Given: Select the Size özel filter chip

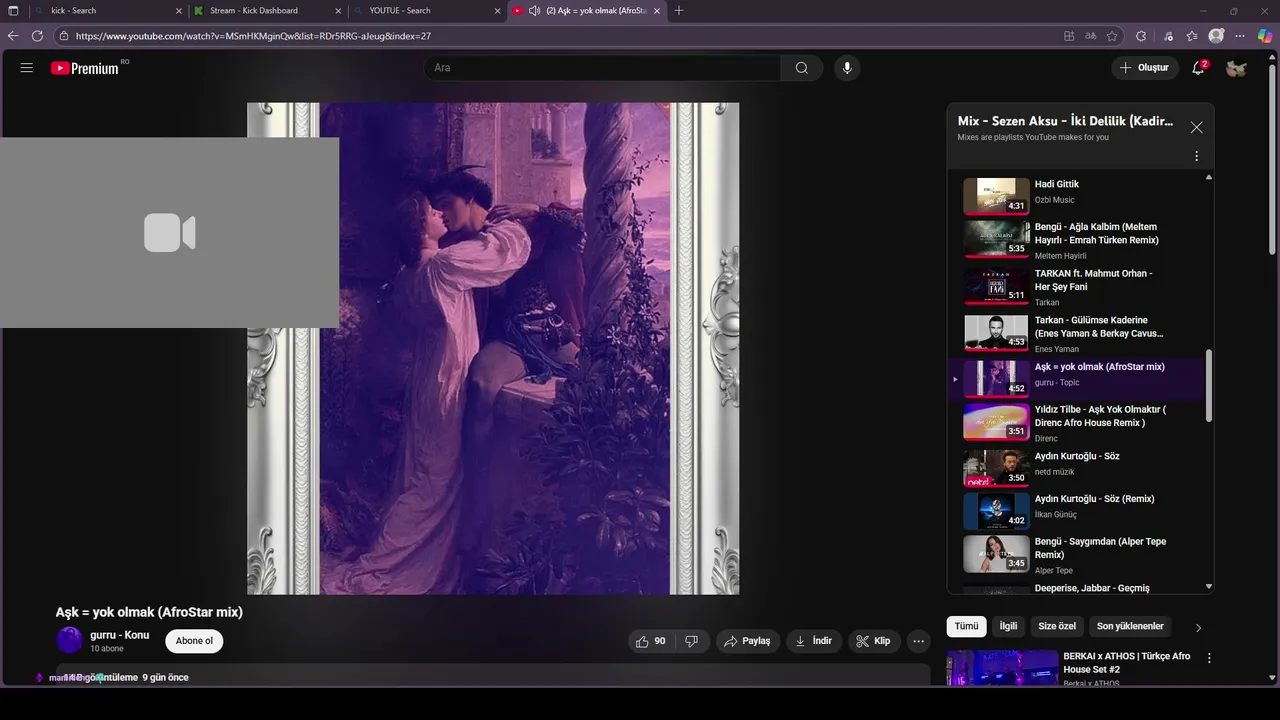Looking at the screenshot, I should pos(1057,626).
